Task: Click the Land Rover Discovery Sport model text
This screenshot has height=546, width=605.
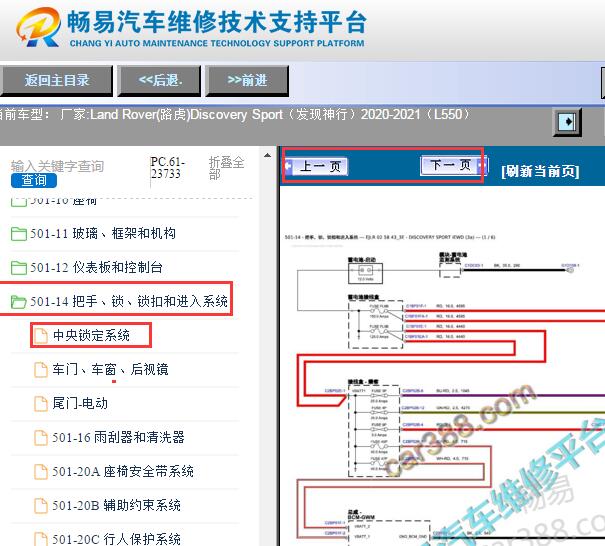Action: (264, 115)
